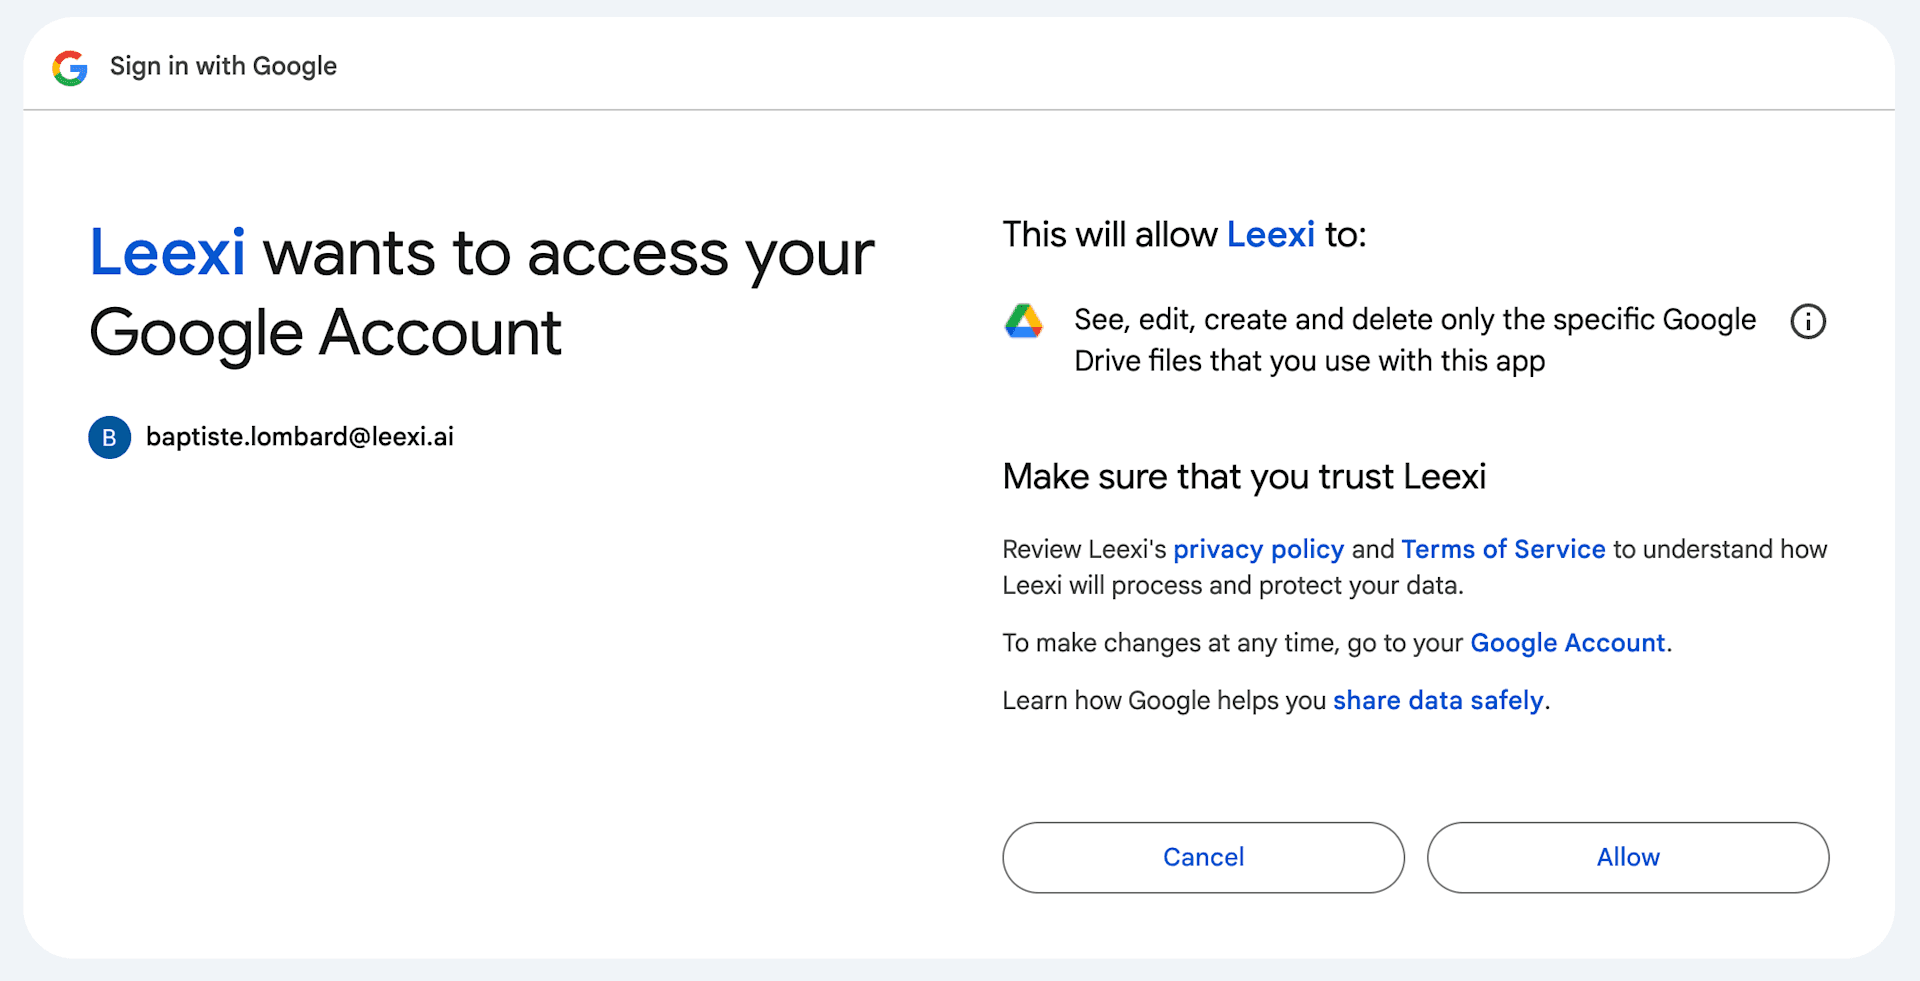Click the Drive files permission description text

1414,340
